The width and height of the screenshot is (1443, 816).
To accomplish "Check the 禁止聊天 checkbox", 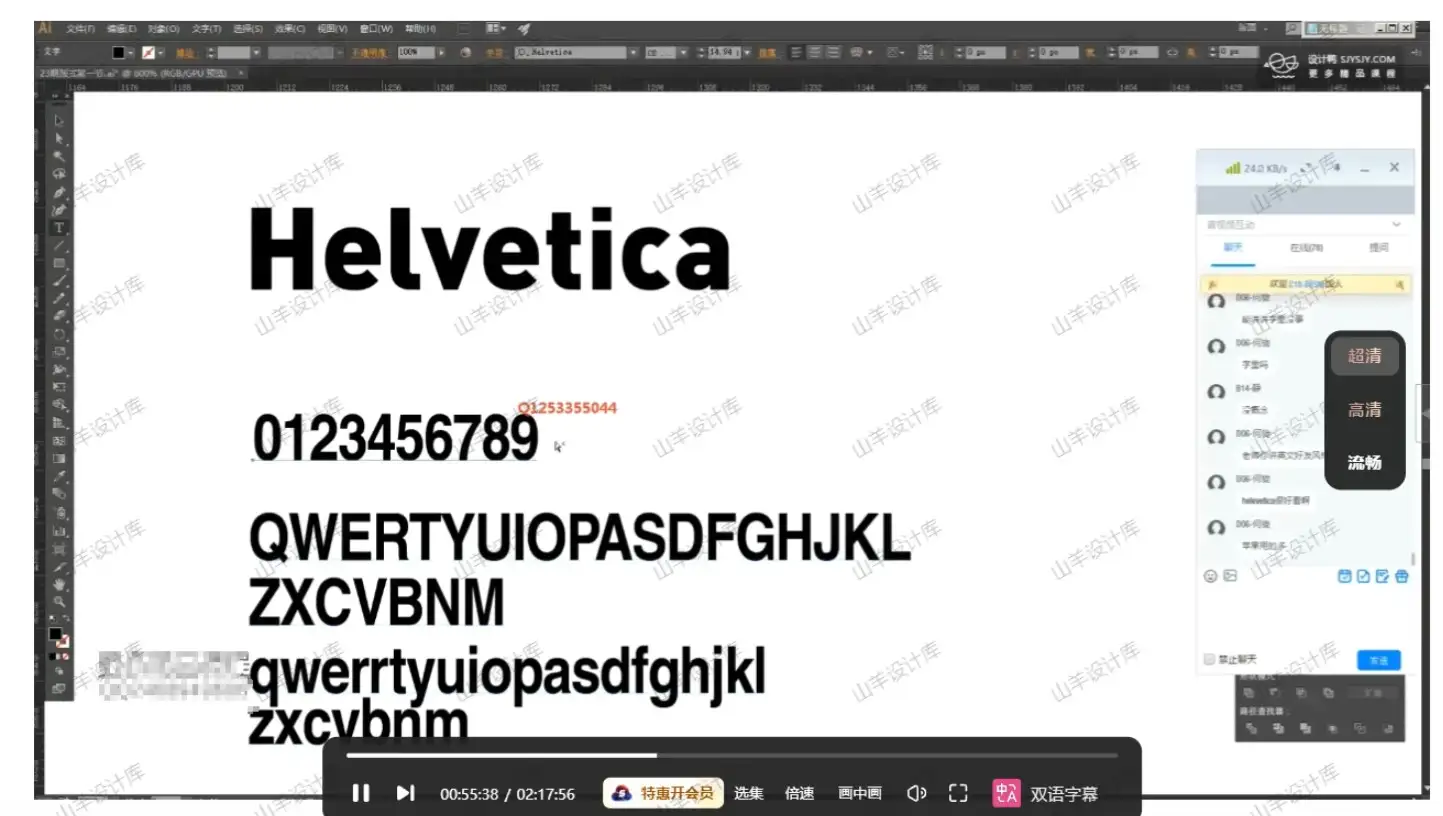I will point(1210,659).
